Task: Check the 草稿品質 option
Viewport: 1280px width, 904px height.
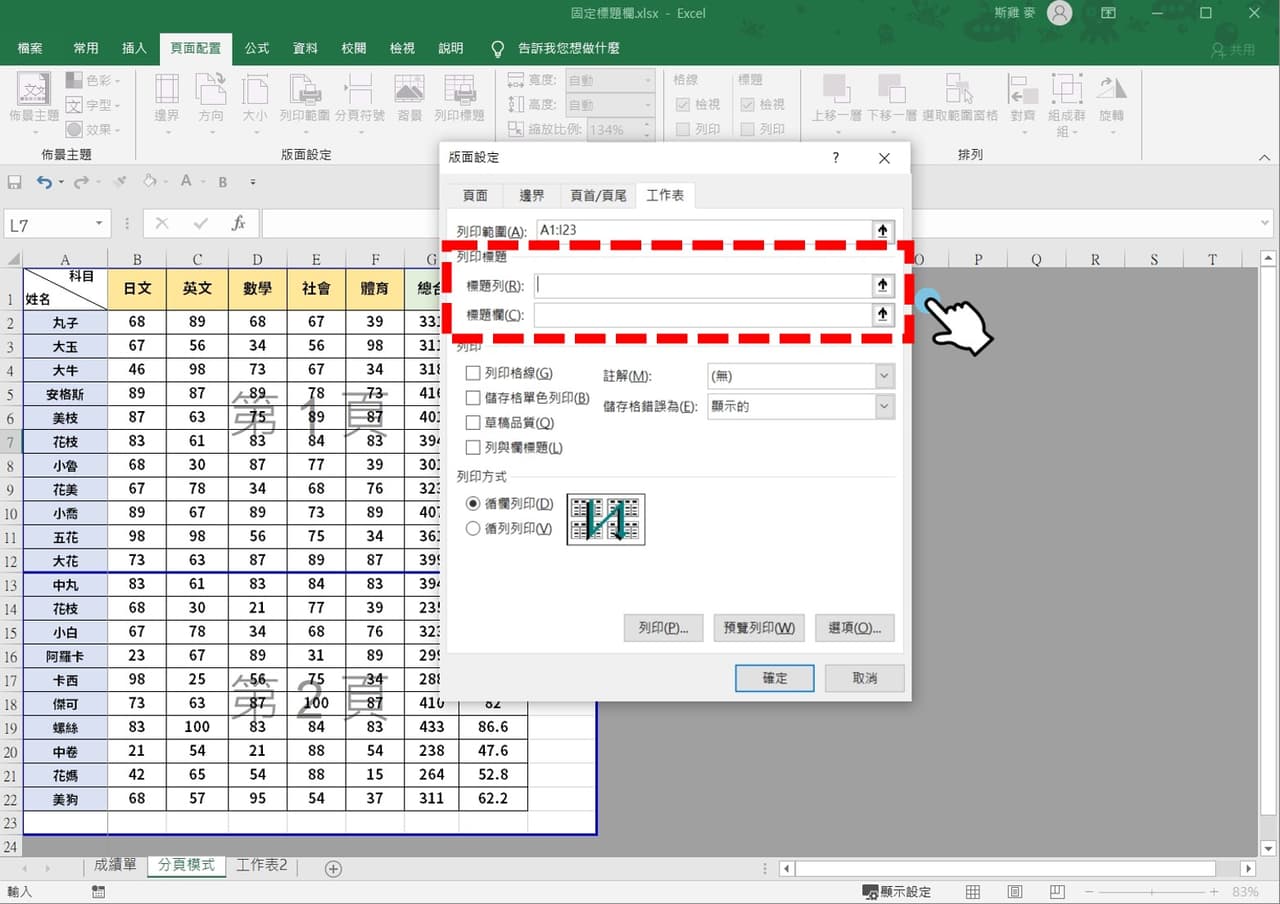Action: pyautogui.click(x=470, y=422)
